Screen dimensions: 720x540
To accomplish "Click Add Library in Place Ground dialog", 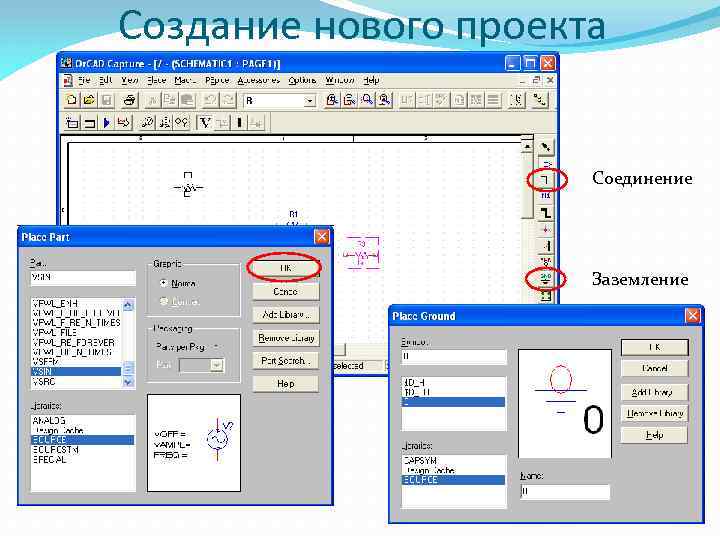I will (654, 392).
